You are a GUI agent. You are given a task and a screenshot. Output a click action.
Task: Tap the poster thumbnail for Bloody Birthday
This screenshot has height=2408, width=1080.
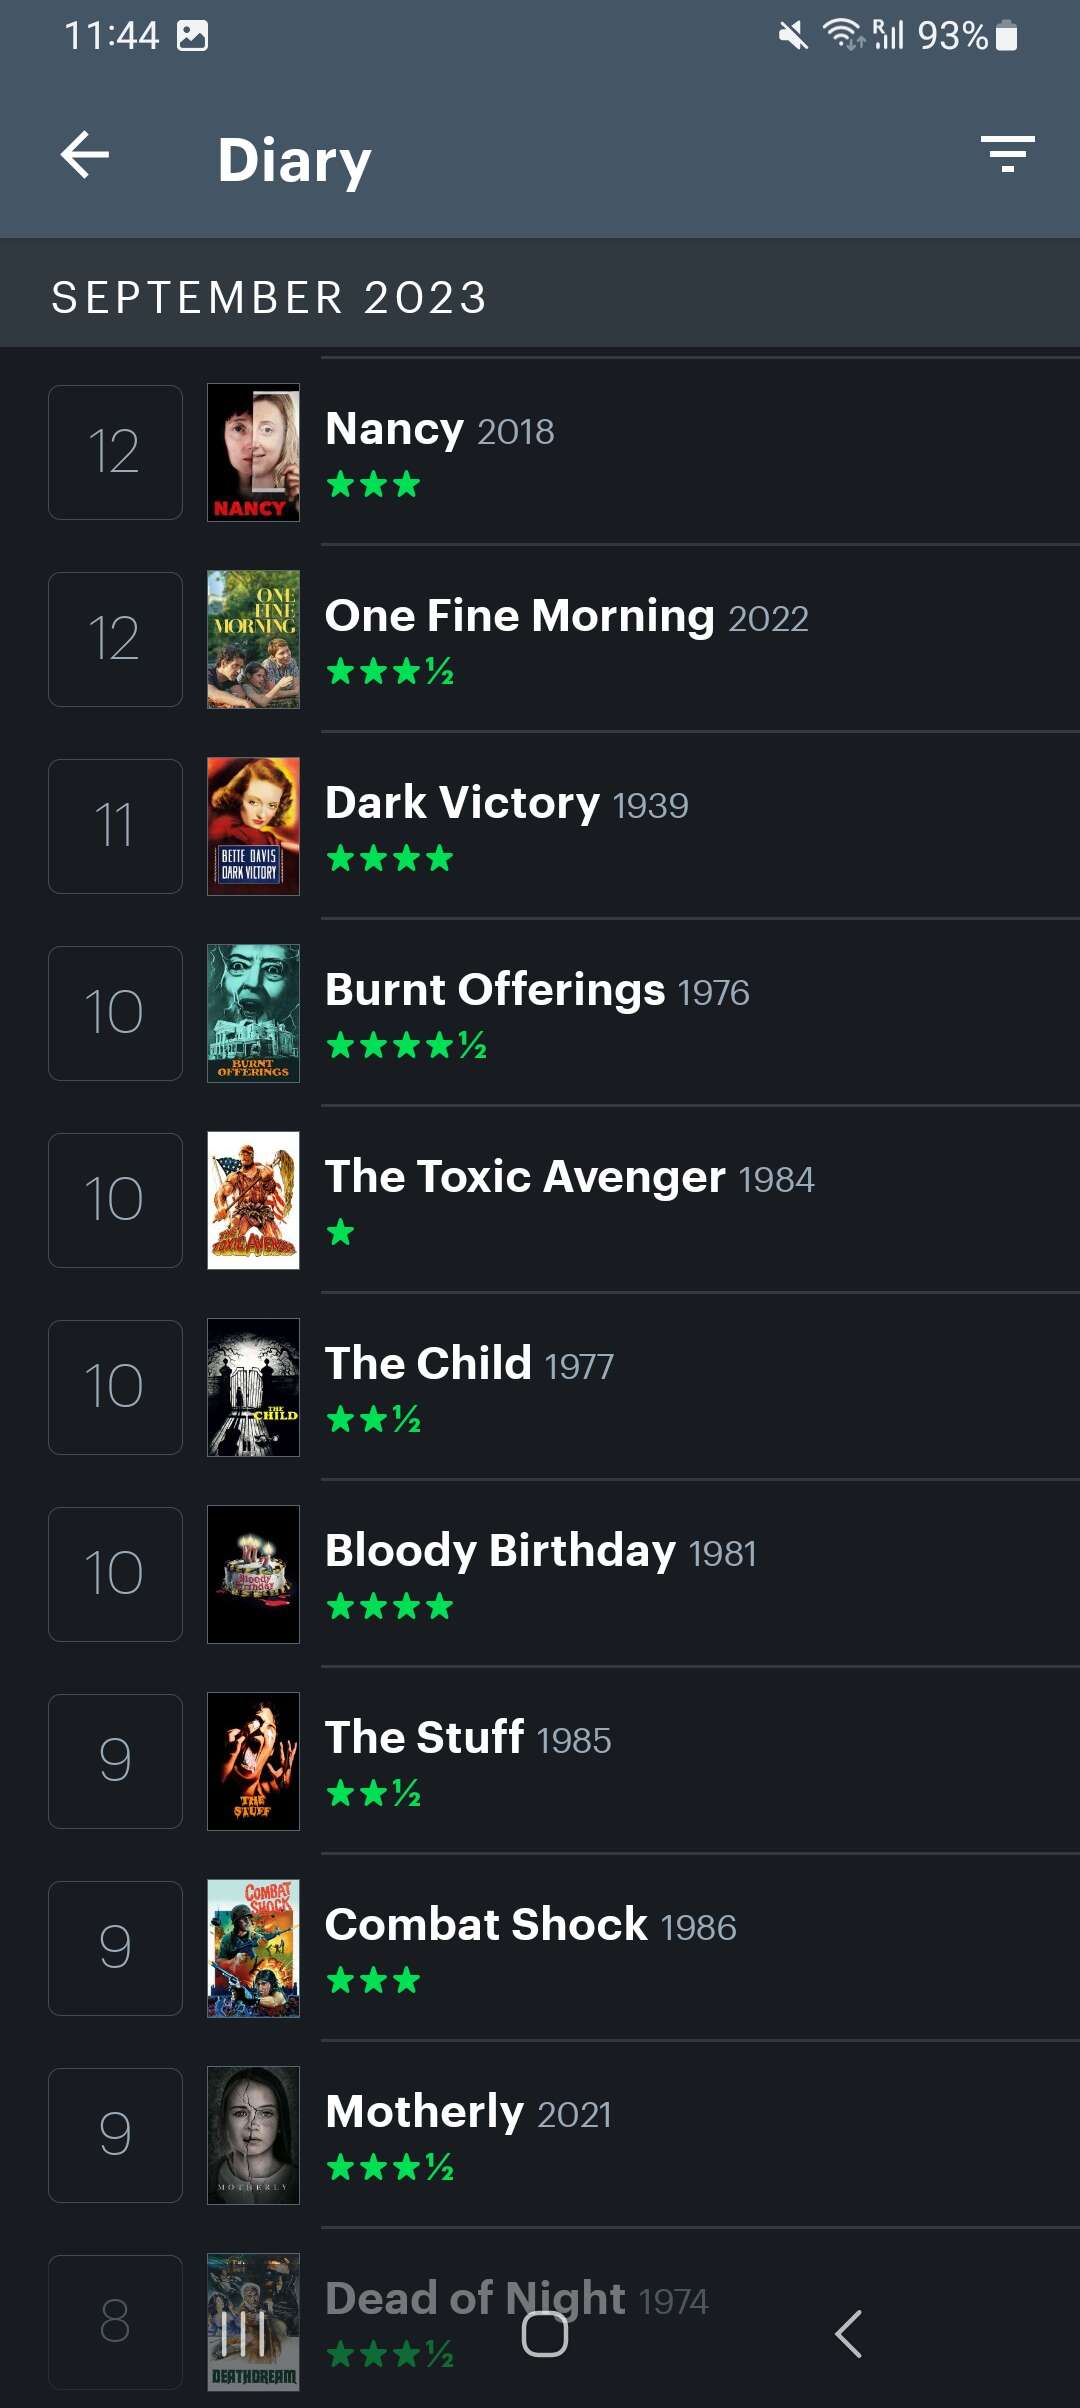click(x=253, y=1573)
